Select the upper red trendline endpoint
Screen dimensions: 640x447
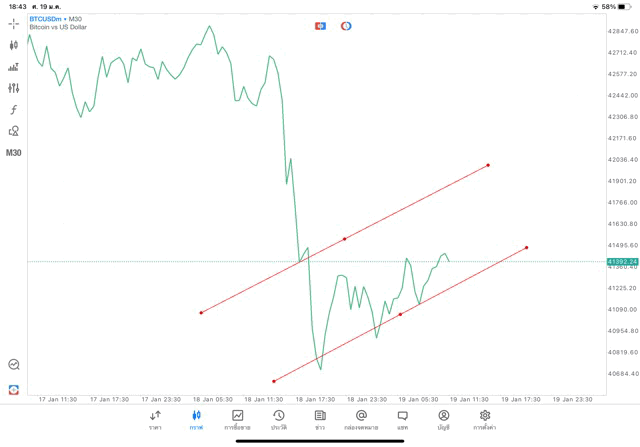coord(488,165)
